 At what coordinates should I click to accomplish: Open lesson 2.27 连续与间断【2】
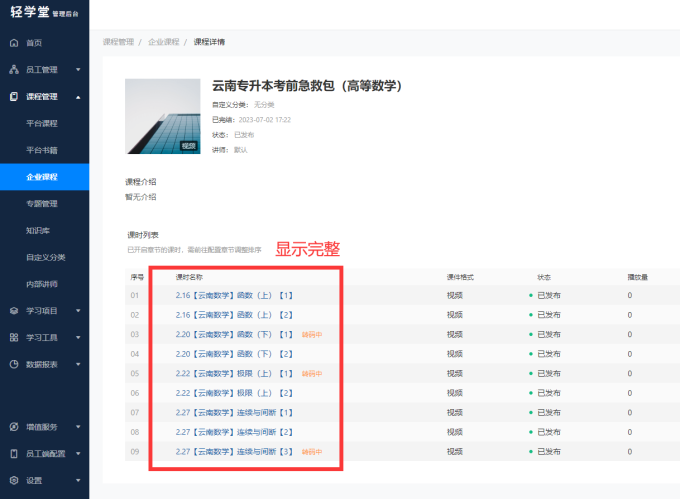(x=233, y=433)
